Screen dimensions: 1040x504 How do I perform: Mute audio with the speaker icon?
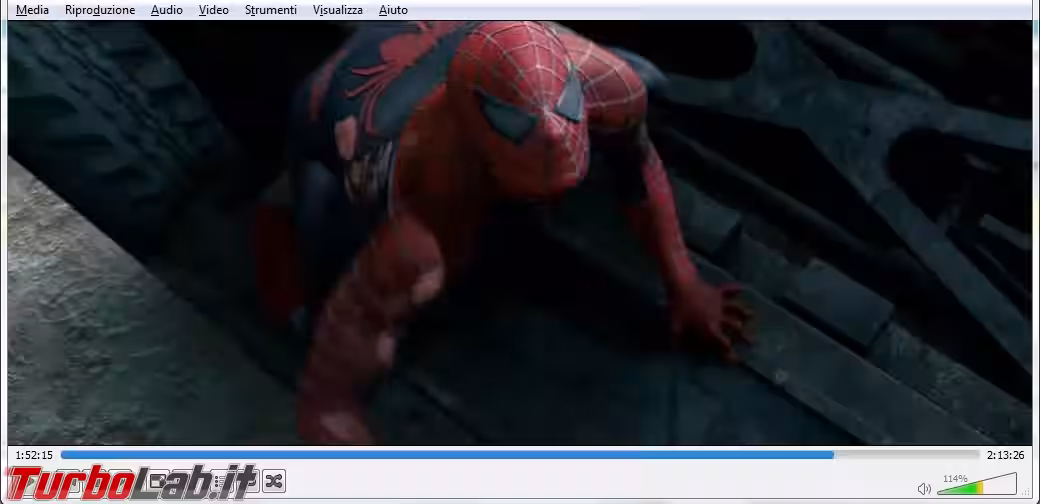(x=924, y=489)
